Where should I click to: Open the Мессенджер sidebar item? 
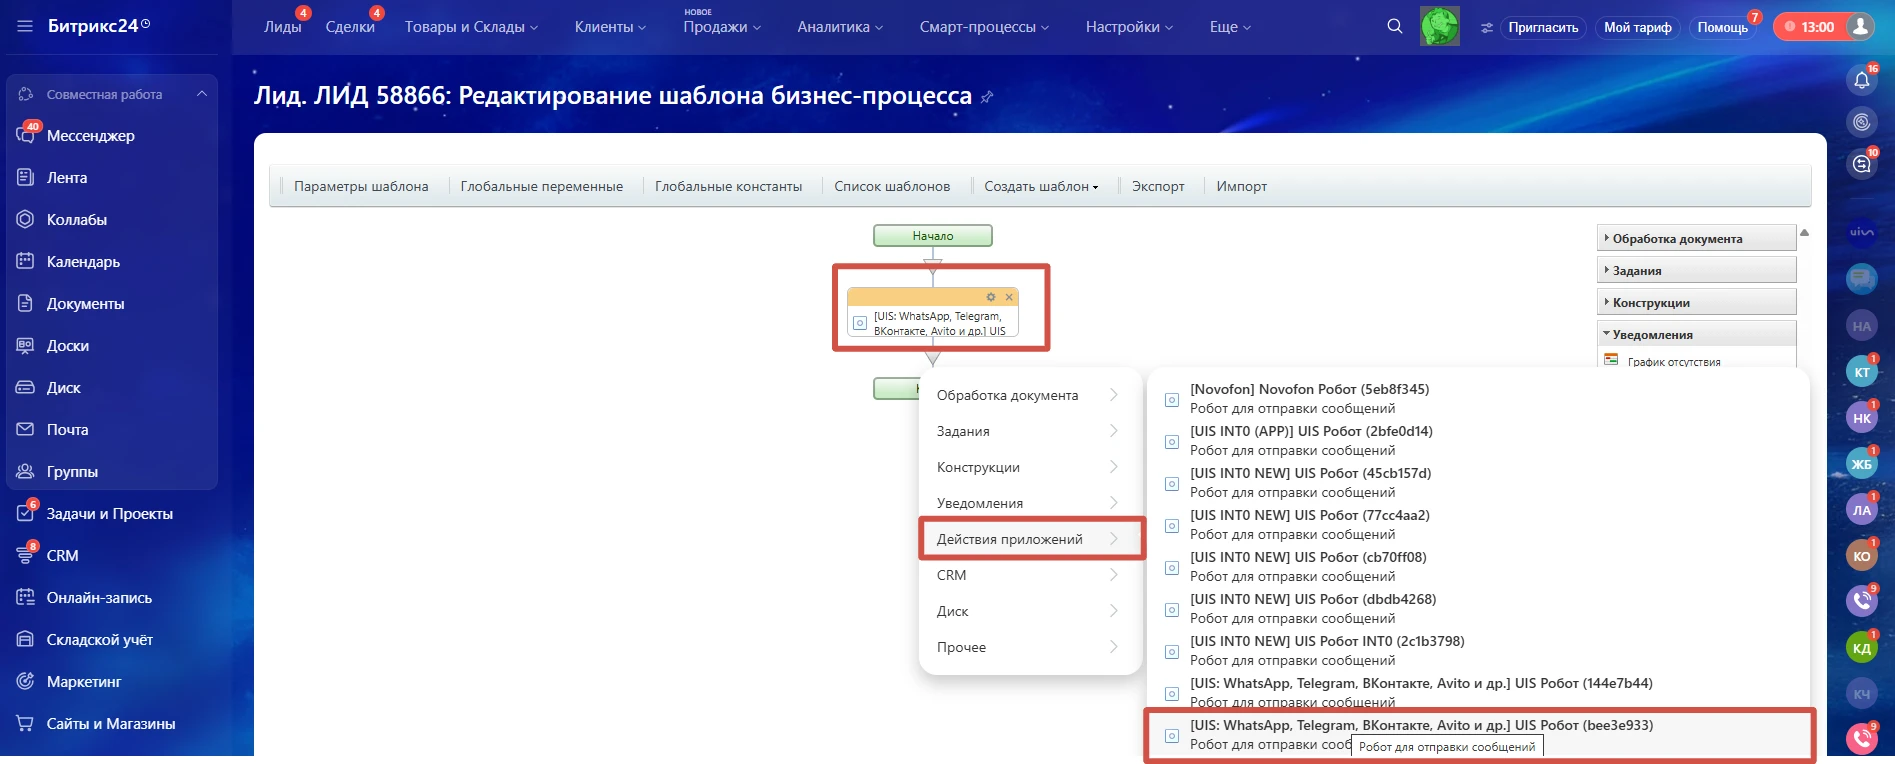(x=90, y=136)
